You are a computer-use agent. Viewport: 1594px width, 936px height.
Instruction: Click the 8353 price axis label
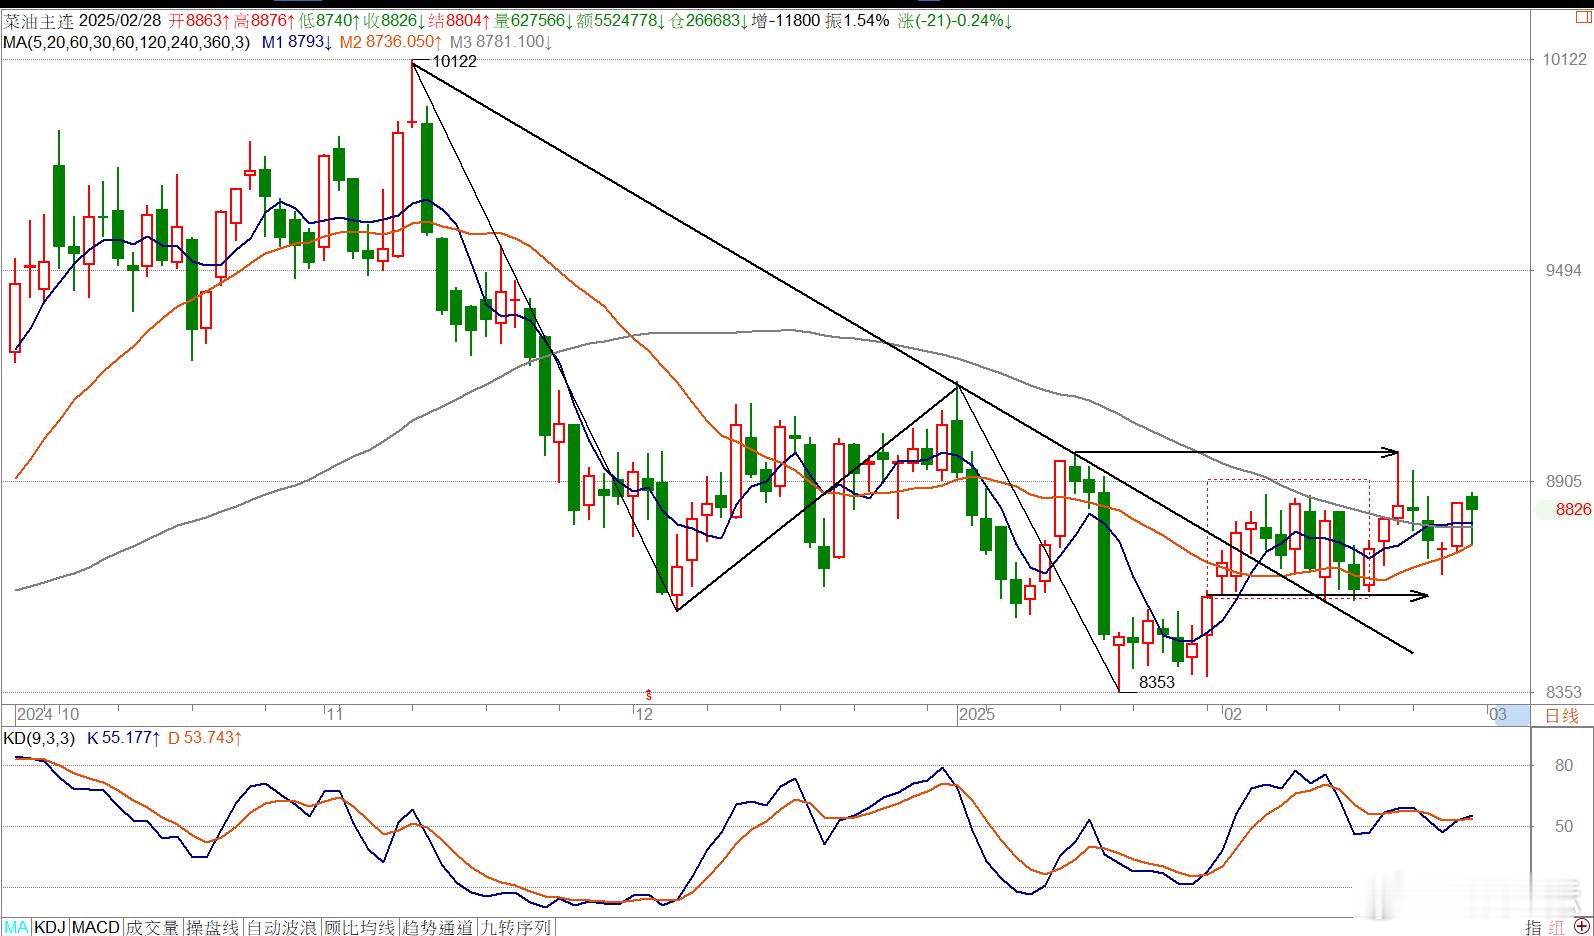[x=1563, y=692]
